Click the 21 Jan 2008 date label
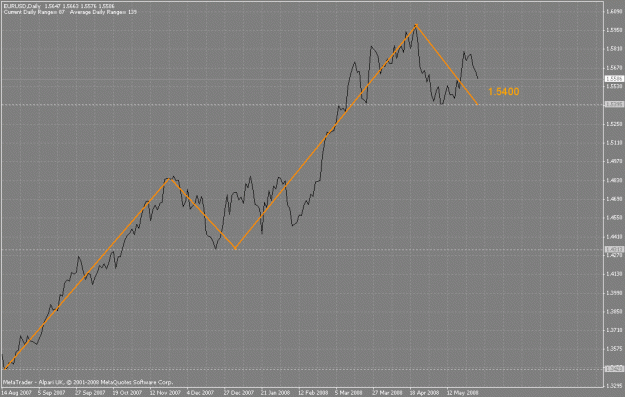Screen dimensions: 625x397 pos(275,393)
